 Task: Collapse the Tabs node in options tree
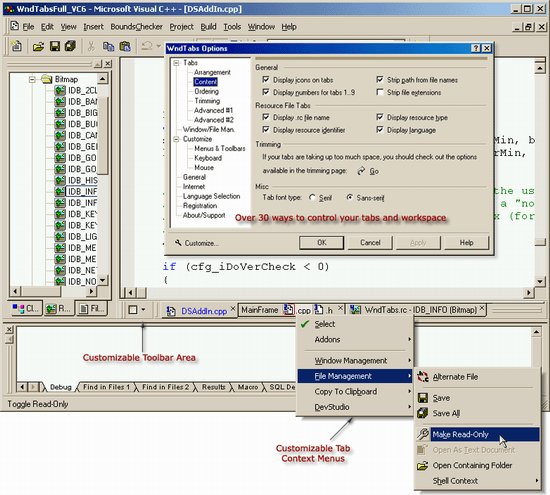[176, 63]
